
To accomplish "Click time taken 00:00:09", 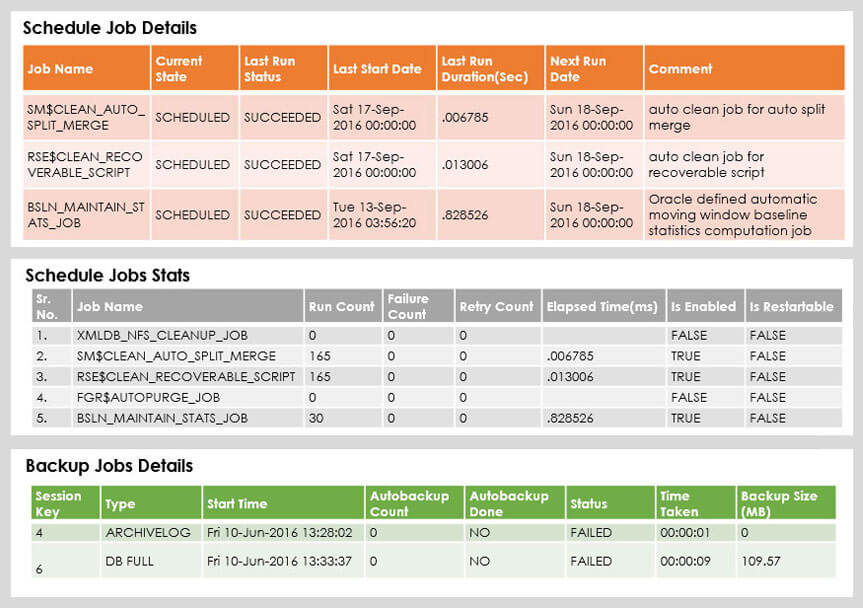I will tap(685, 561).
